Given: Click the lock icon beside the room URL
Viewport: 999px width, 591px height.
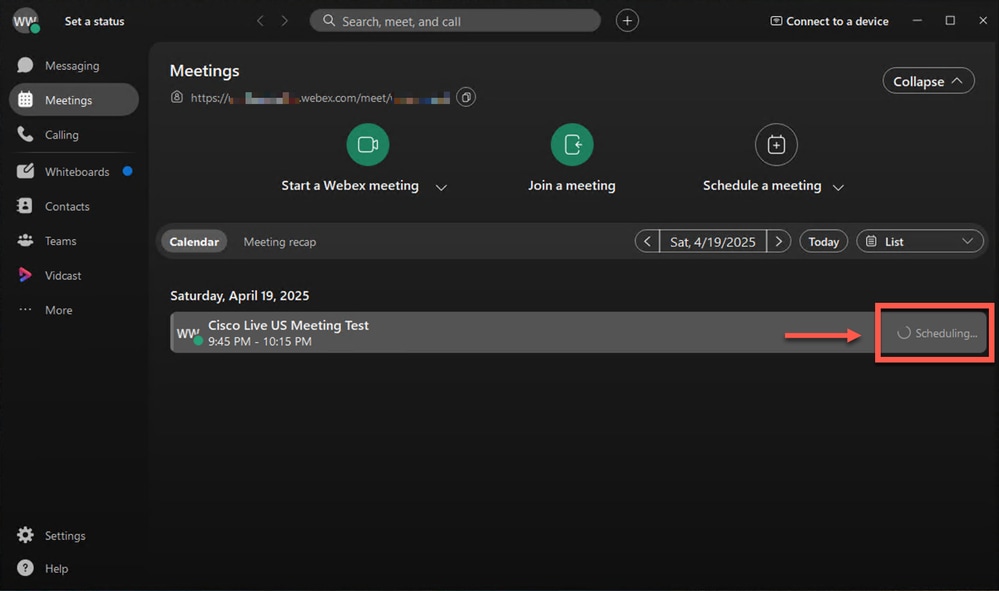Looking at the screenshot, I should [x=176, y=97].
